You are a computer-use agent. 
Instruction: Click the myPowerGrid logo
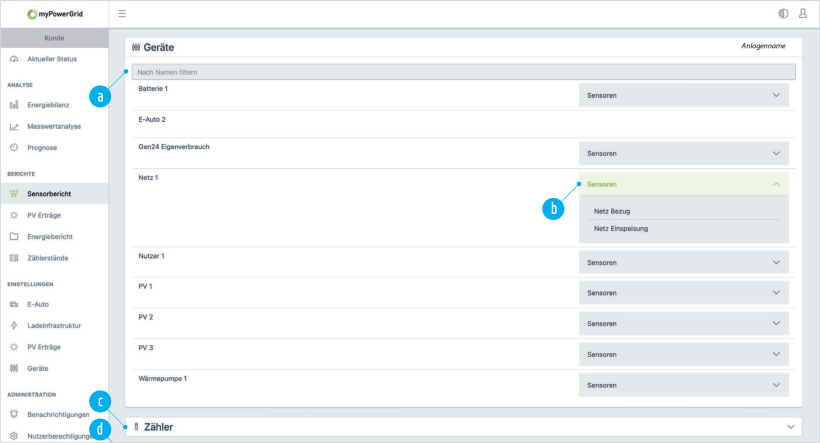(x=54, y=14)
